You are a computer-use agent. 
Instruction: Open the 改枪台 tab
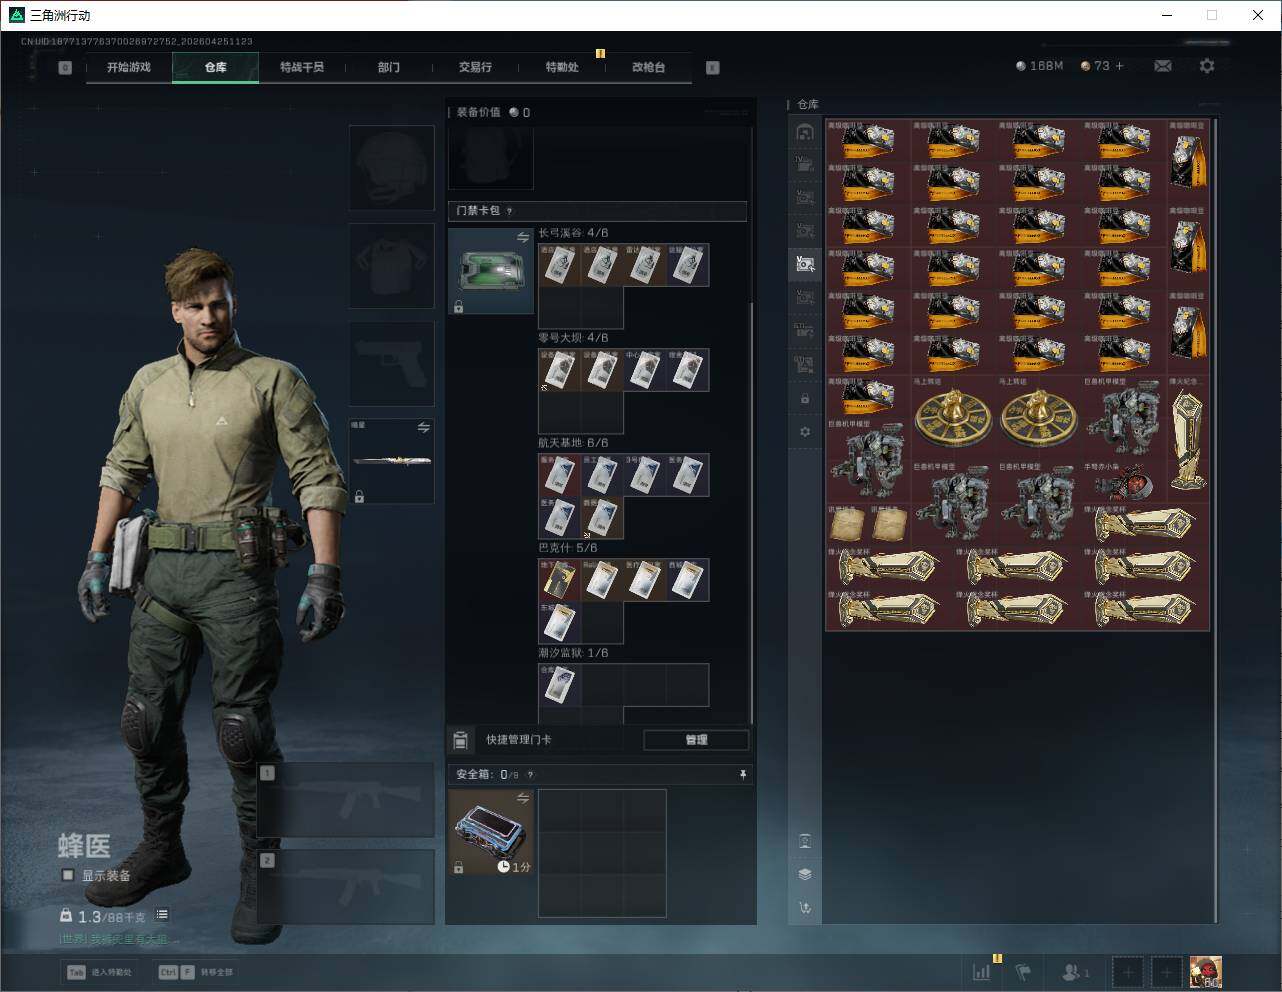click(x=648, y=67)
